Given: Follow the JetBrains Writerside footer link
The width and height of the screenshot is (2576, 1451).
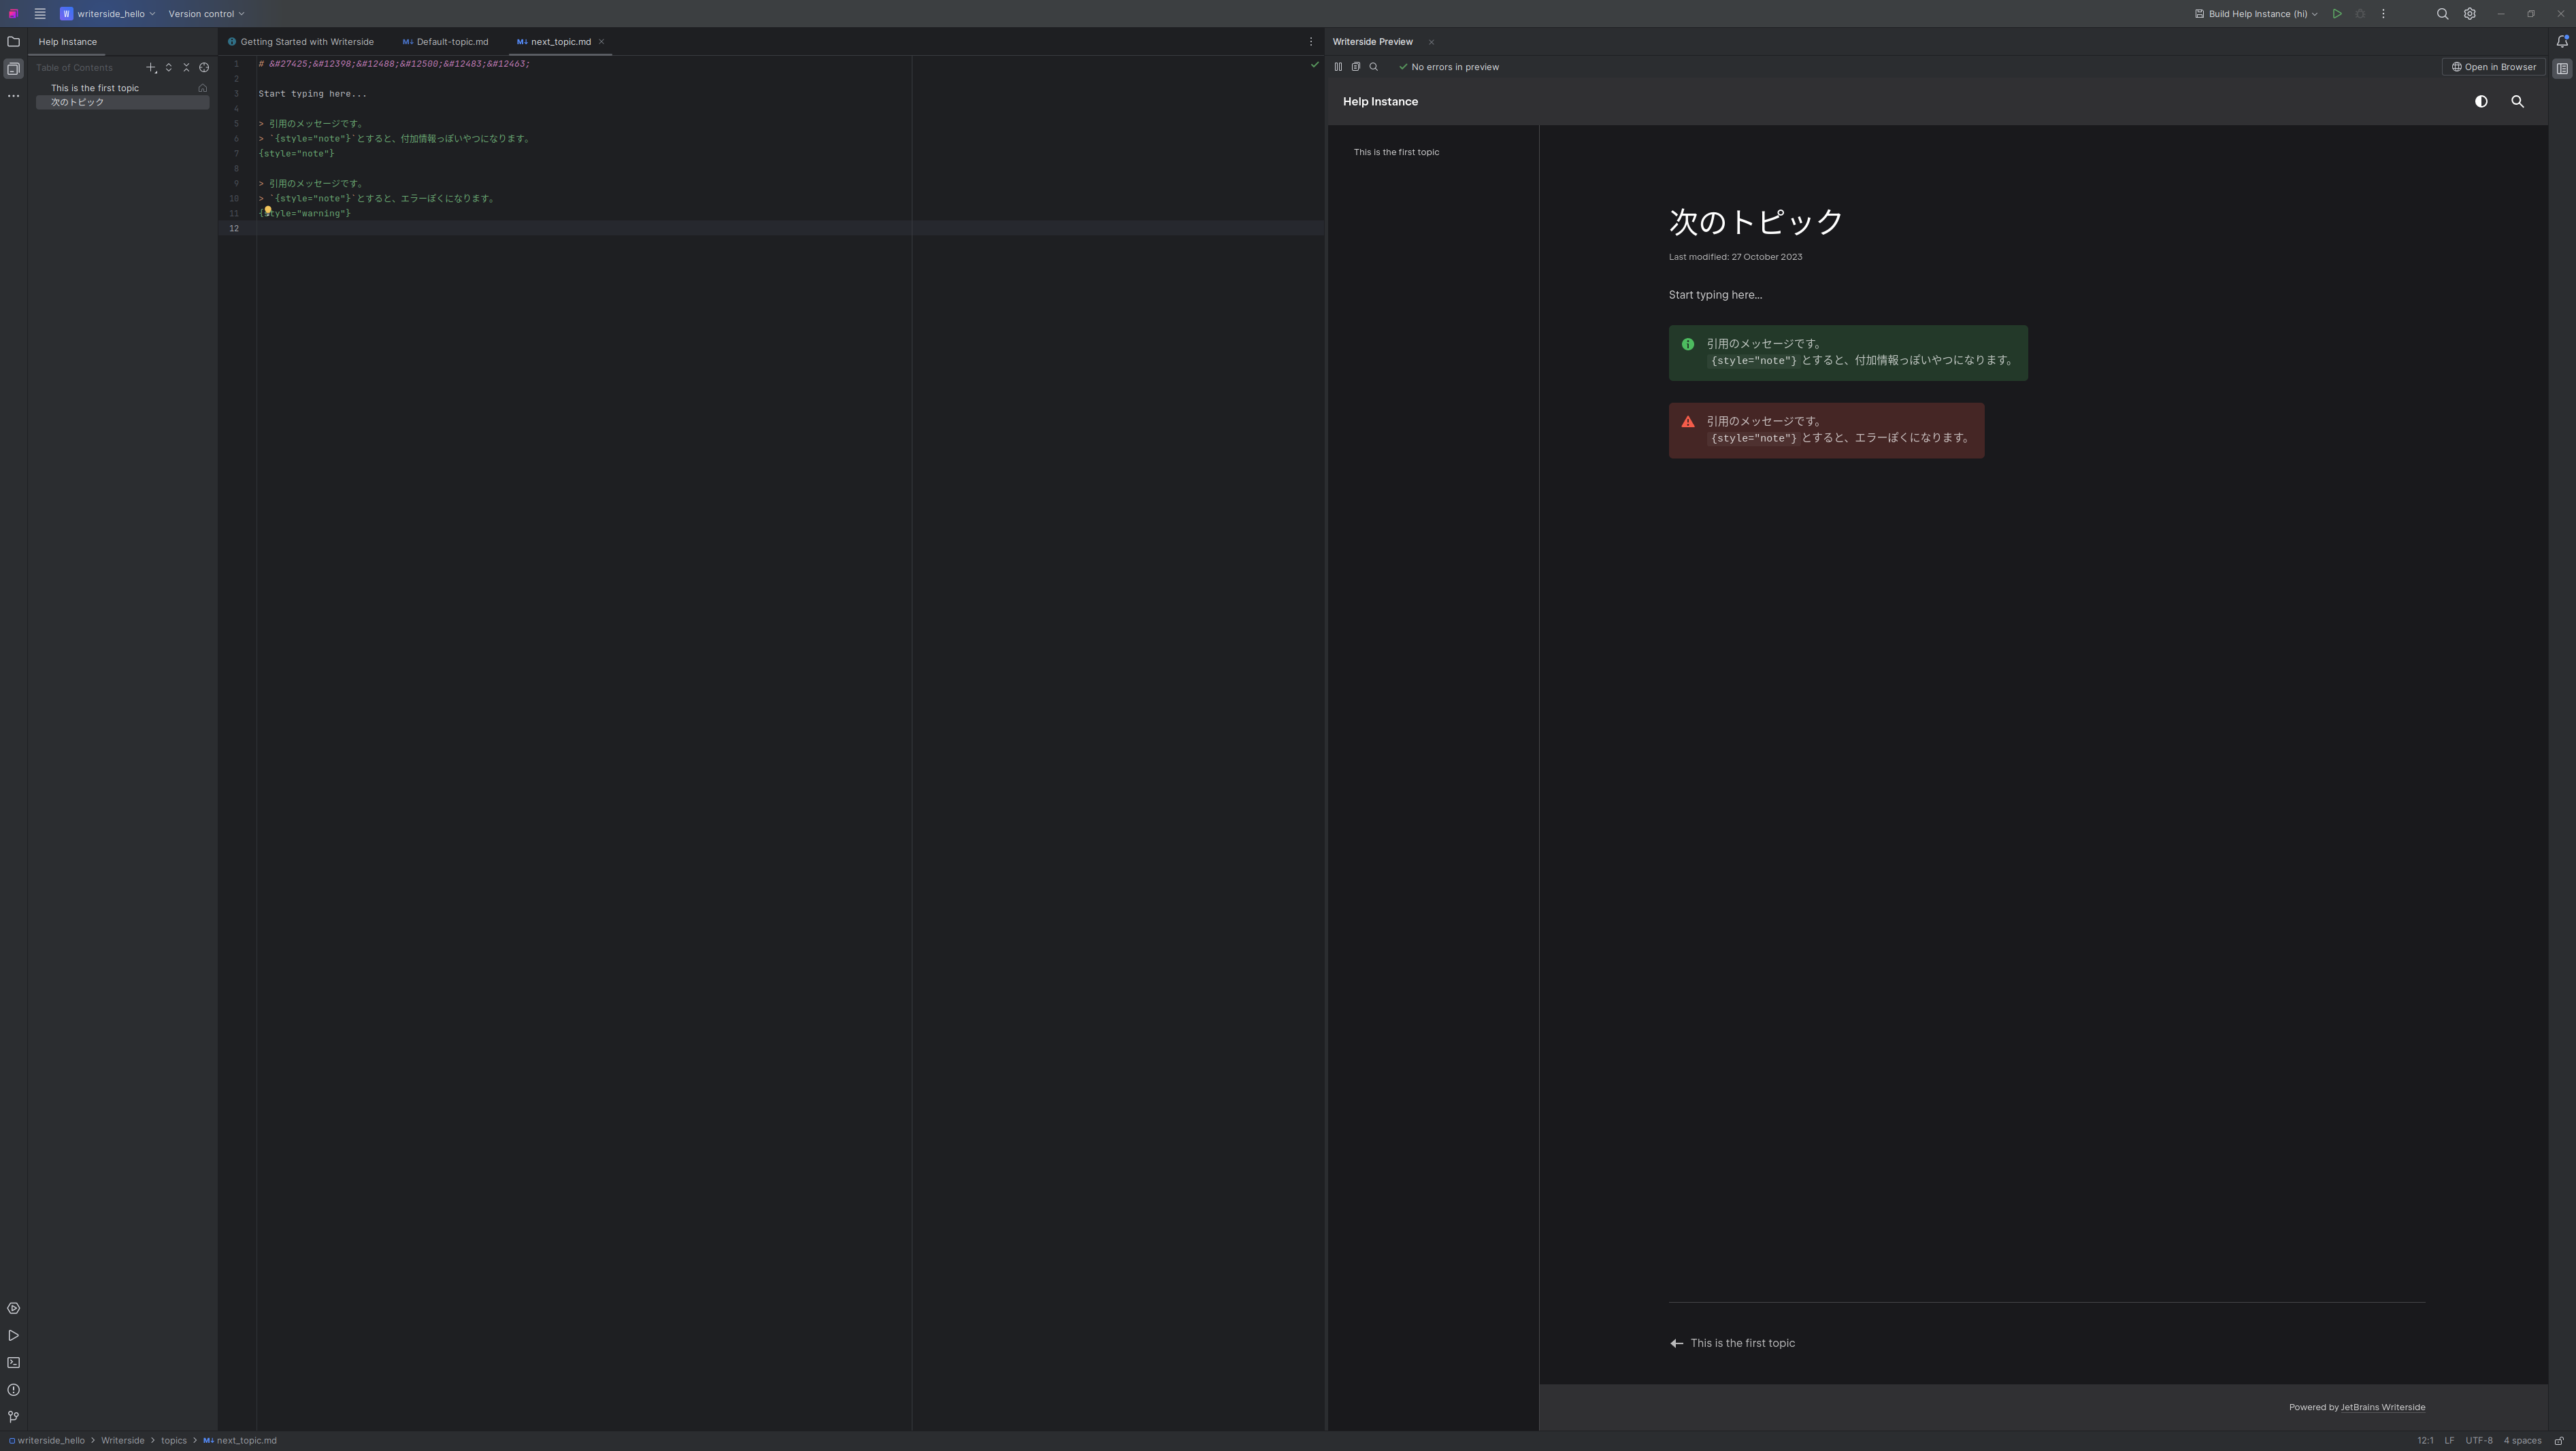Looking at the screenshot, I should click(x=2382, y=1408).
